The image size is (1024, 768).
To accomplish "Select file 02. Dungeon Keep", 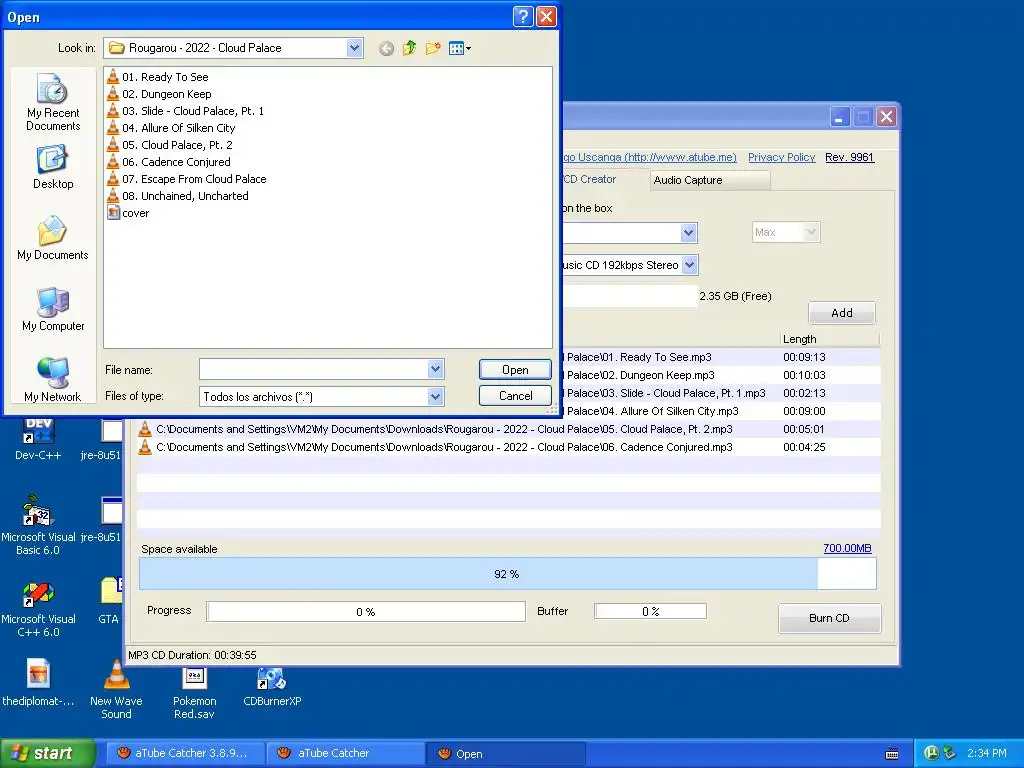I will tap(159, 94).
